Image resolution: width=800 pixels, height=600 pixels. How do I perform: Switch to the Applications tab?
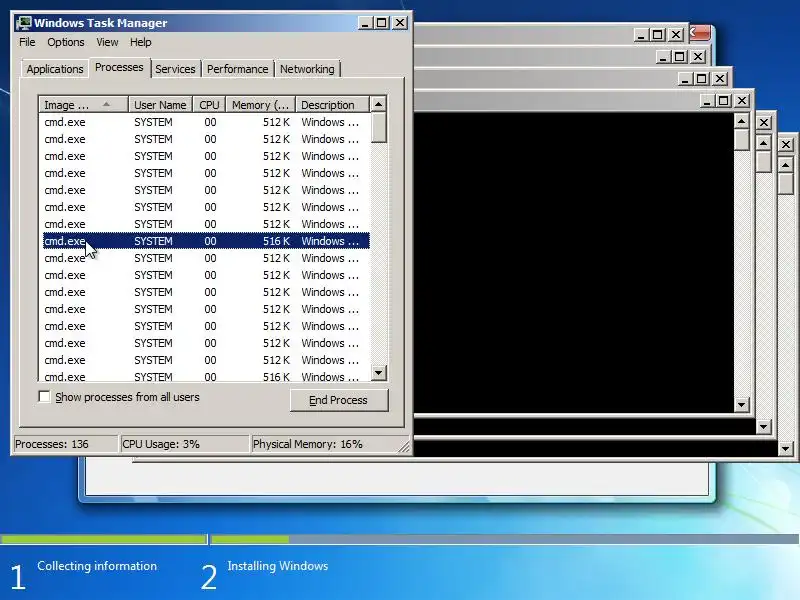tap(55, 69)
